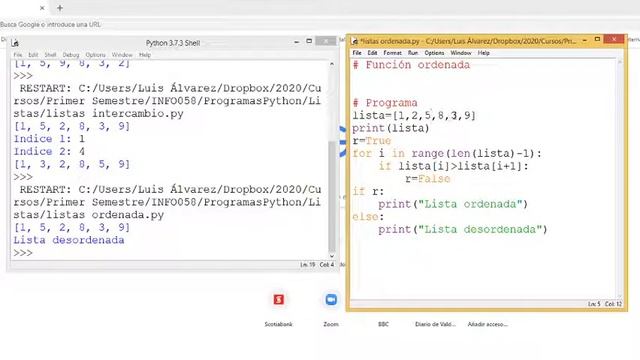
Task: Click 'else:' code line
Action: coord(368,217)
